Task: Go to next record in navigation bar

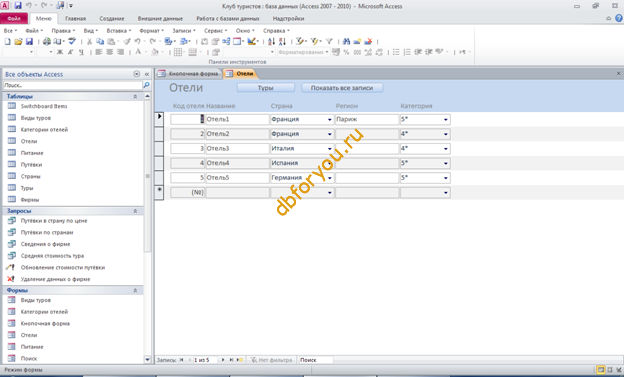Action: point(223,360)
